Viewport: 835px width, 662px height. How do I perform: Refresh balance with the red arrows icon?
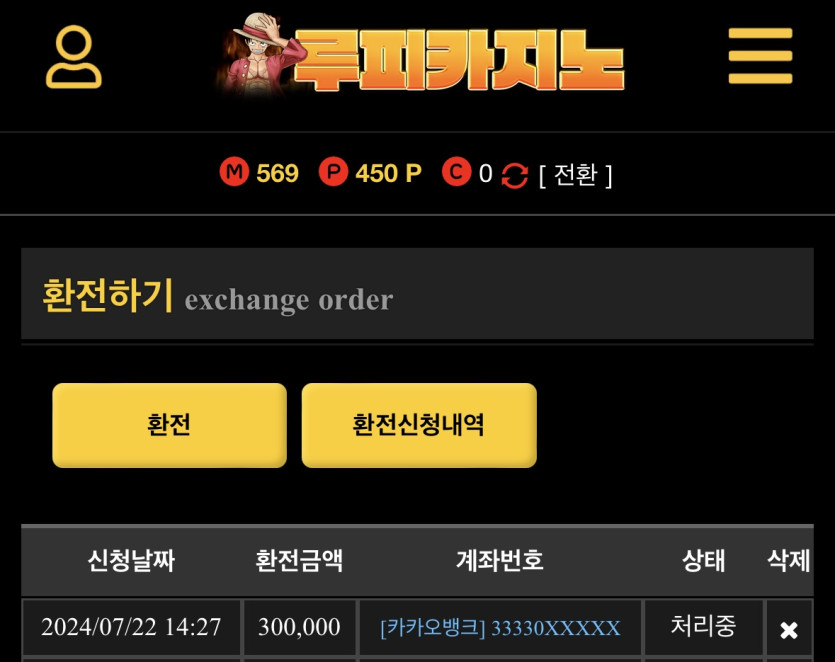click(514, 175)
